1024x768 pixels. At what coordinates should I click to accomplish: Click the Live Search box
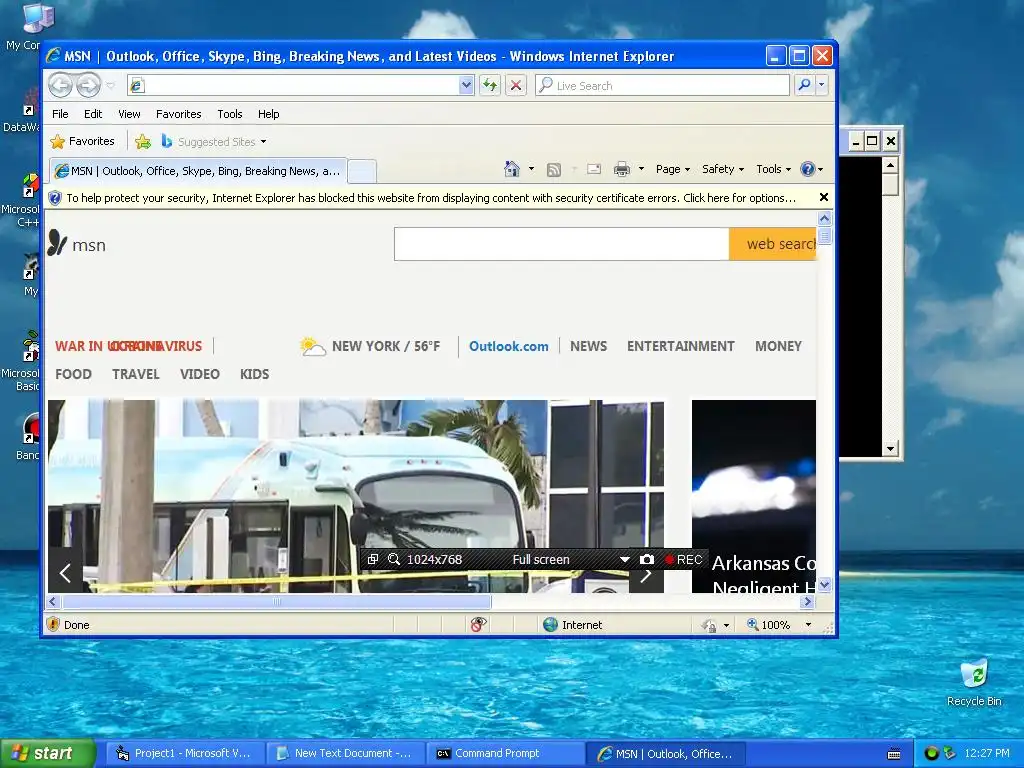point(662,85)
